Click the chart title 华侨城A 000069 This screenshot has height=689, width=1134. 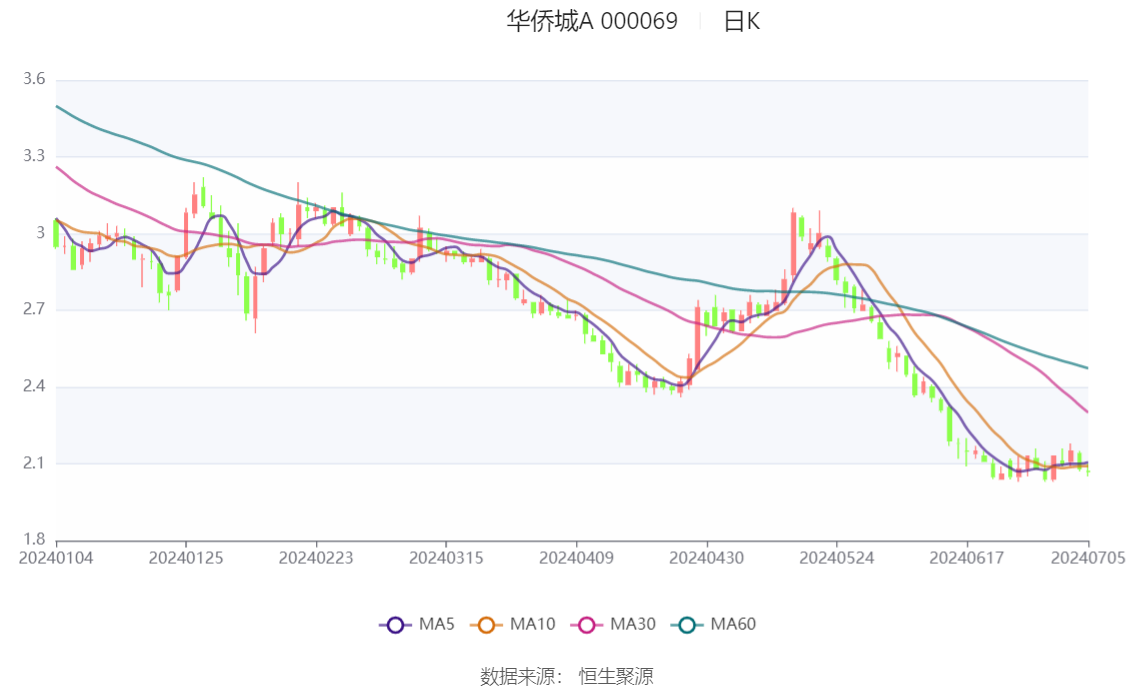pyautogui.click(x=592, y=21)
